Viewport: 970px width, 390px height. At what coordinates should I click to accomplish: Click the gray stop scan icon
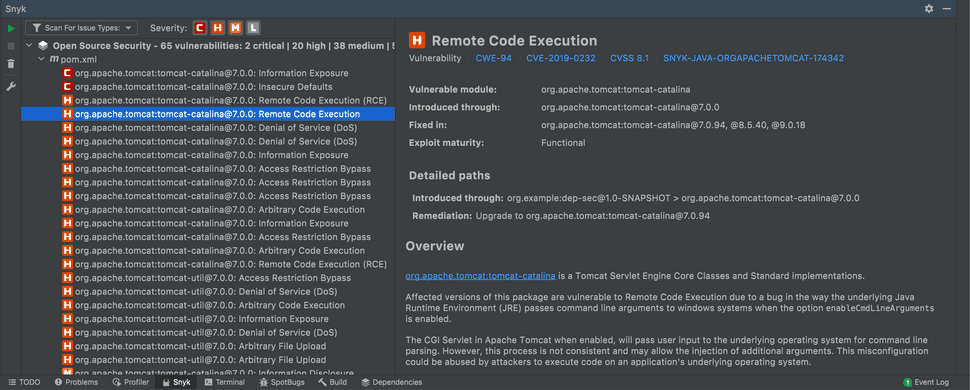click(x=11, y=46)
